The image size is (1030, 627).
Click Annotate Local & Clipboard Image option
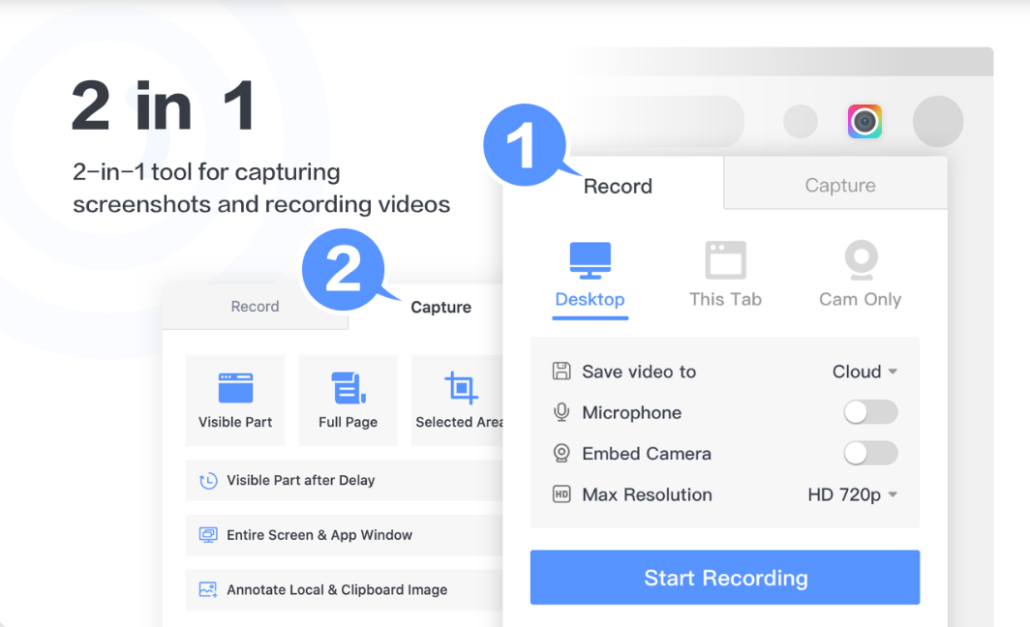pos(344,590)
